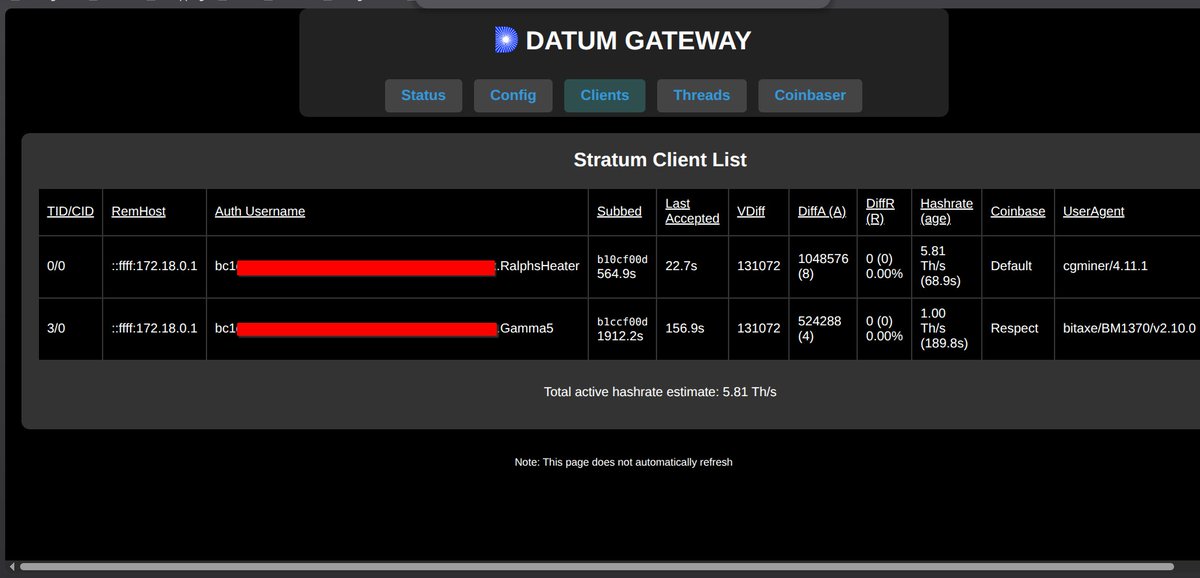1200x578 pixels.
Task: Click the DiffR (R) column header
Action: pyautogui.click(x=880, y=211)
